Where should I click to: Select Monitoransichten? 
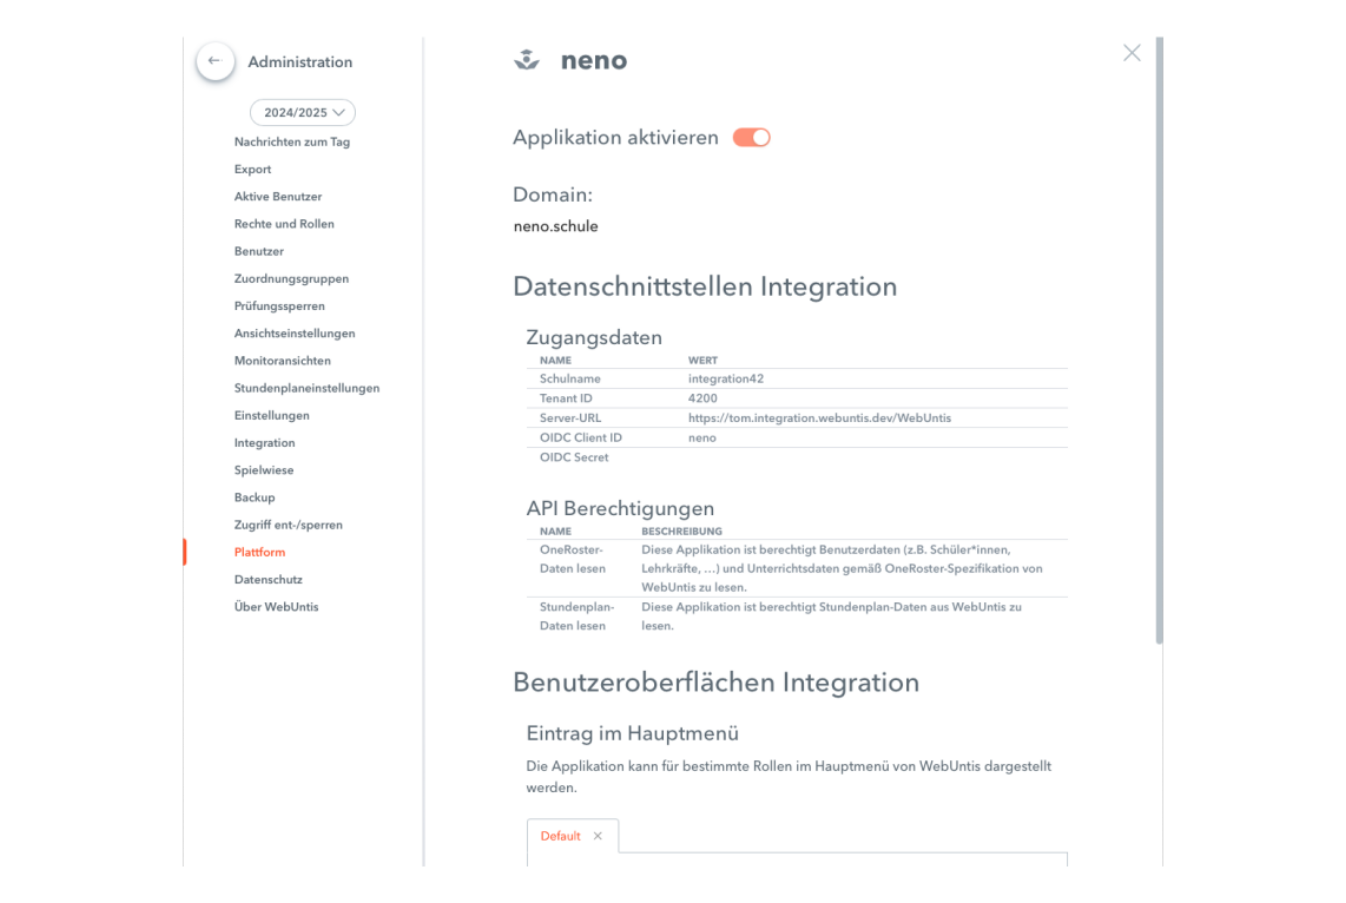click(x=282, y=361)
